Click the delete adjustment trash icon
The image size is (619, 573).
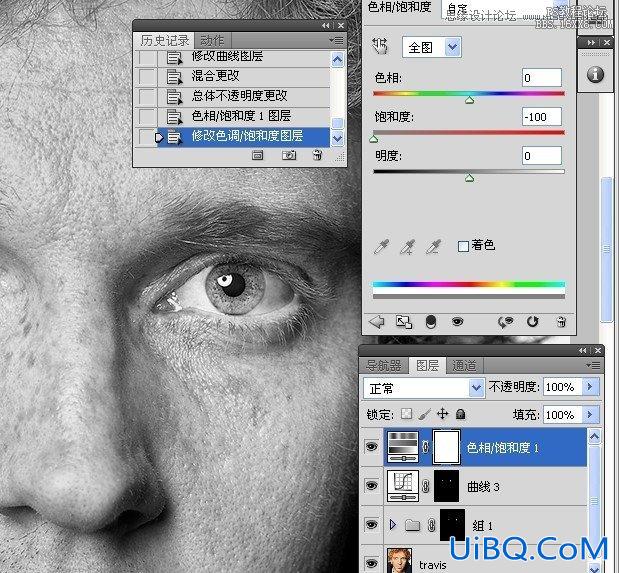click(561, 322)
